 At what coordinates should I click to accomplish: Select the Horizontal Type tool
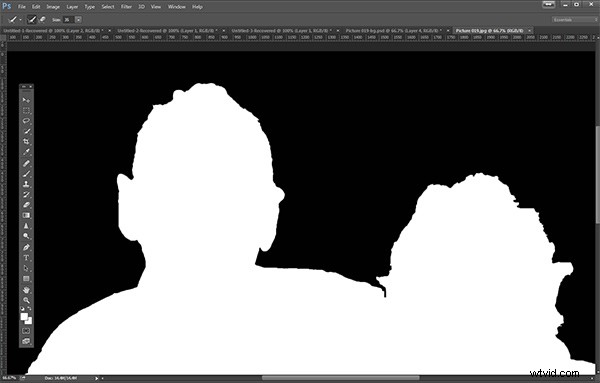coord(26,258)
